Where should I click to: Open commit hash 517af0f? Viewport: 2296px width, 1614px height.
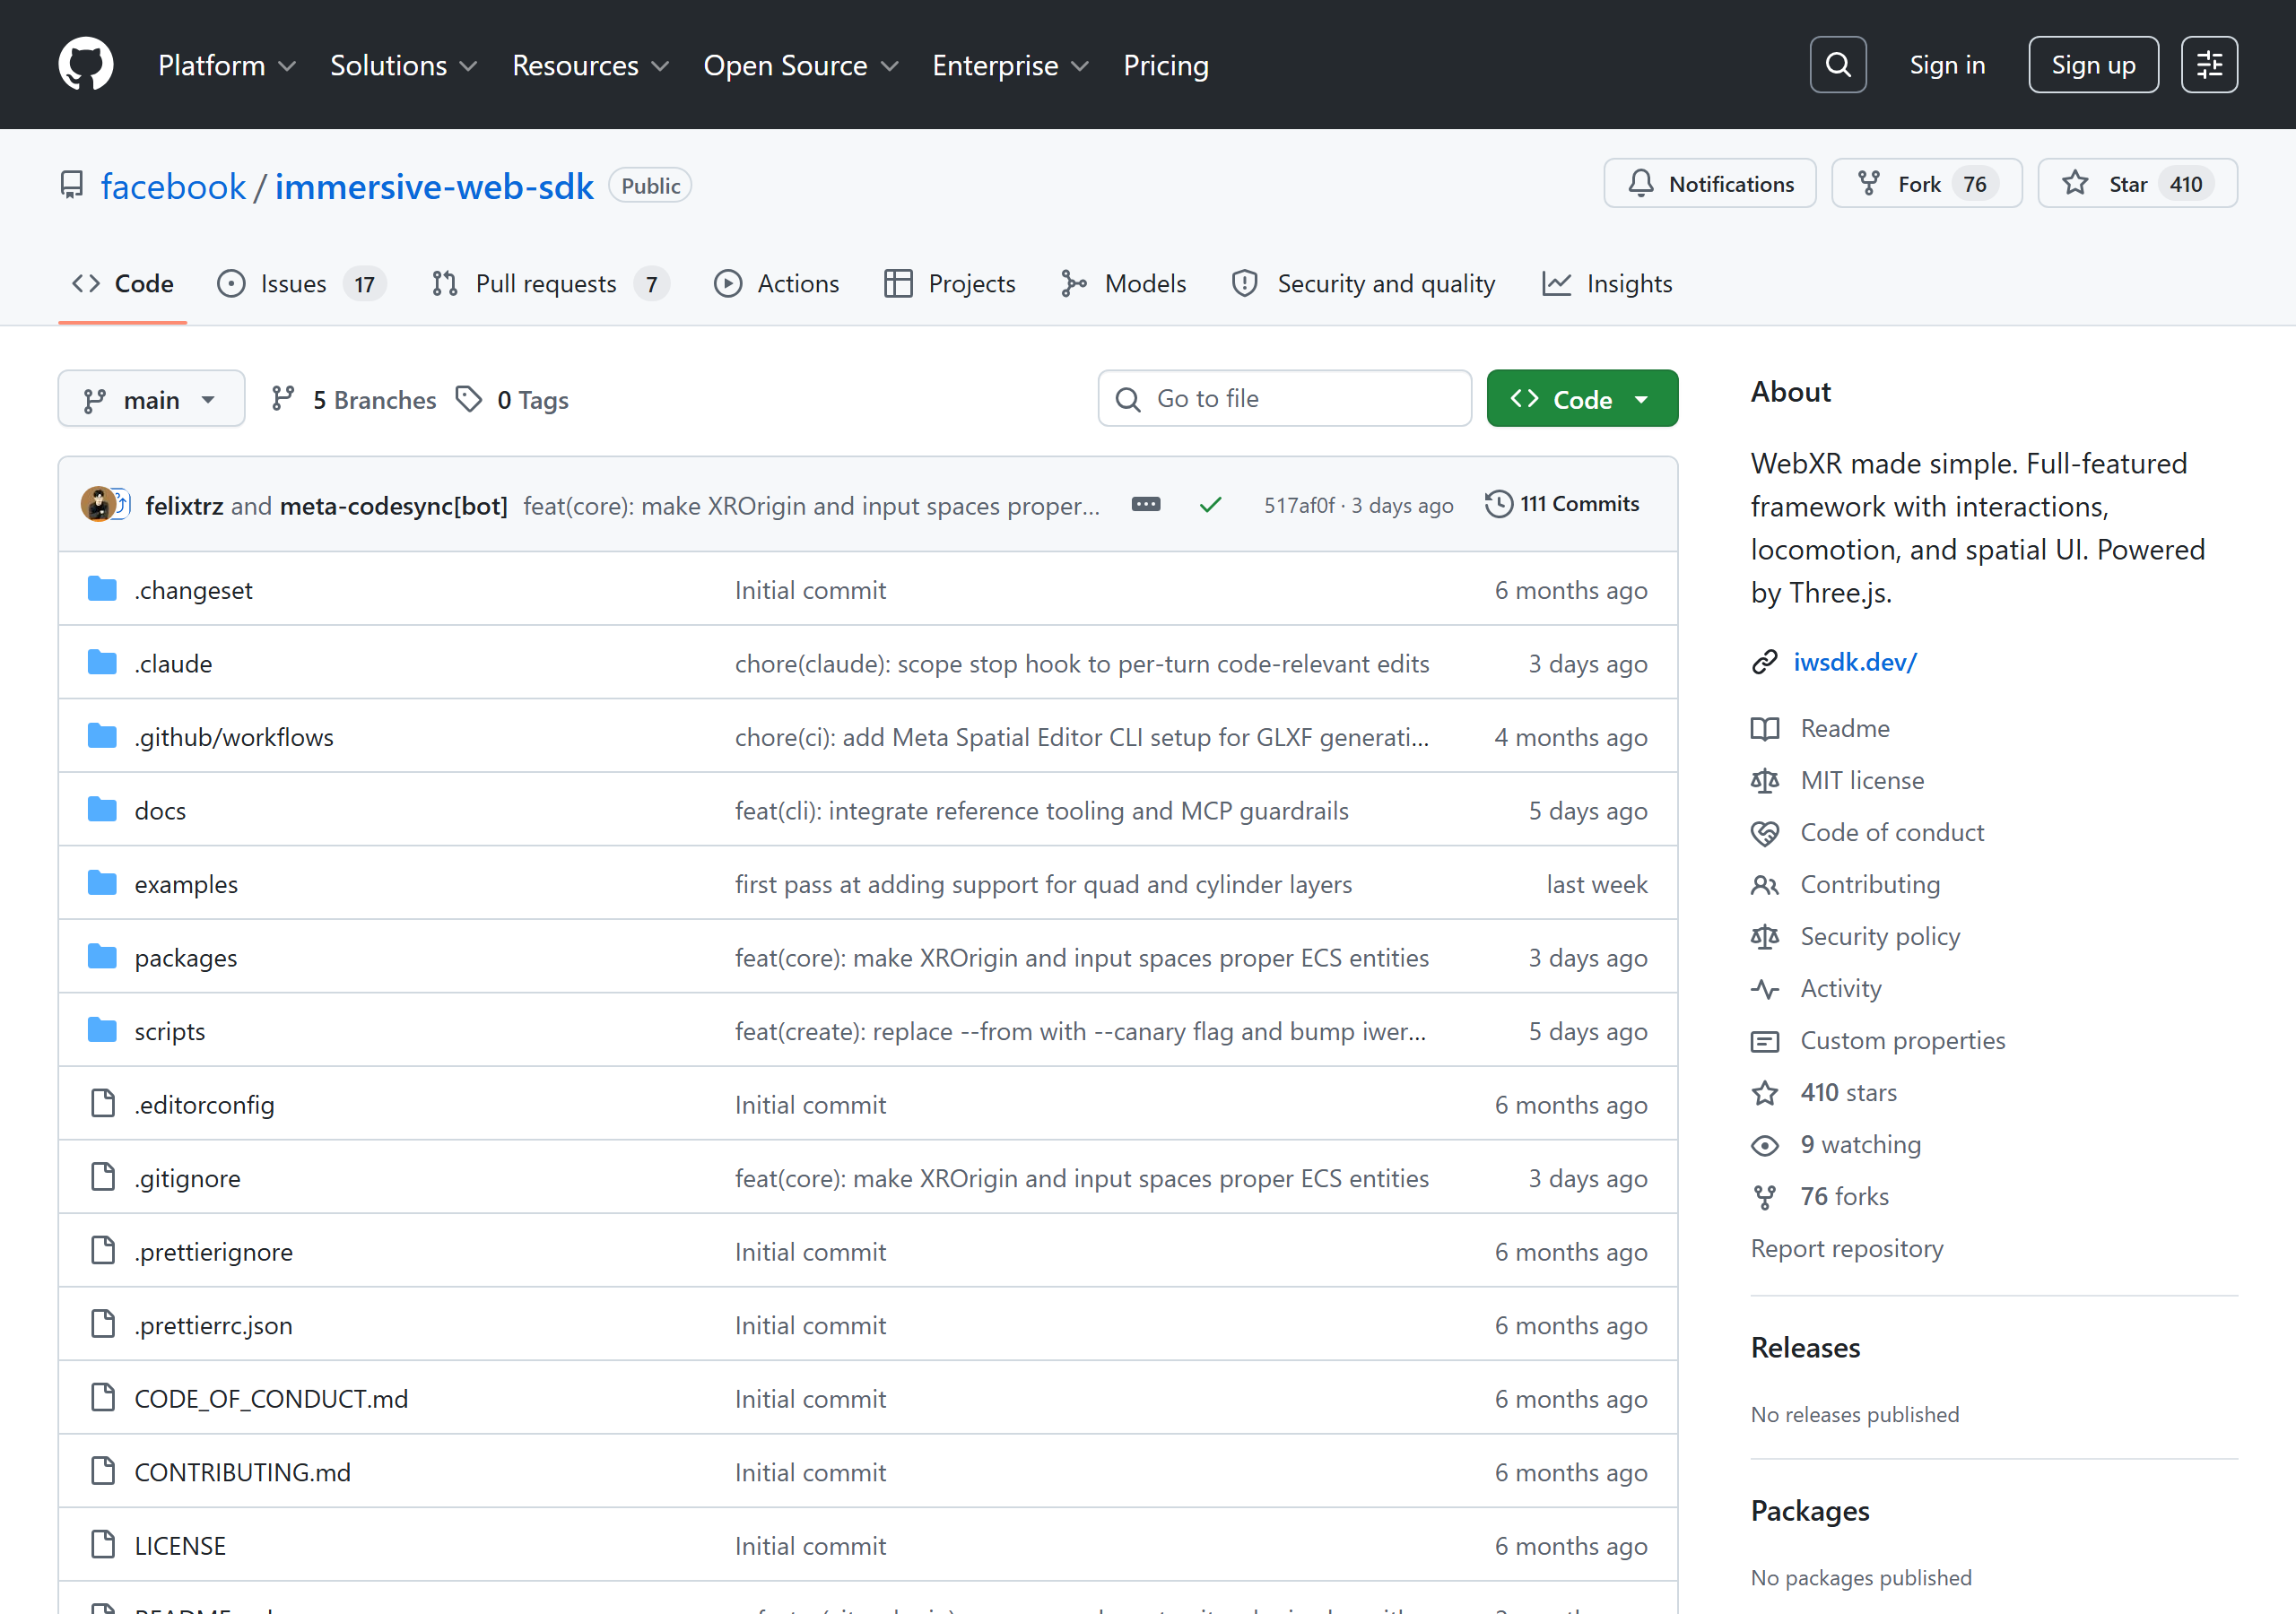(x=1298, y=505)
